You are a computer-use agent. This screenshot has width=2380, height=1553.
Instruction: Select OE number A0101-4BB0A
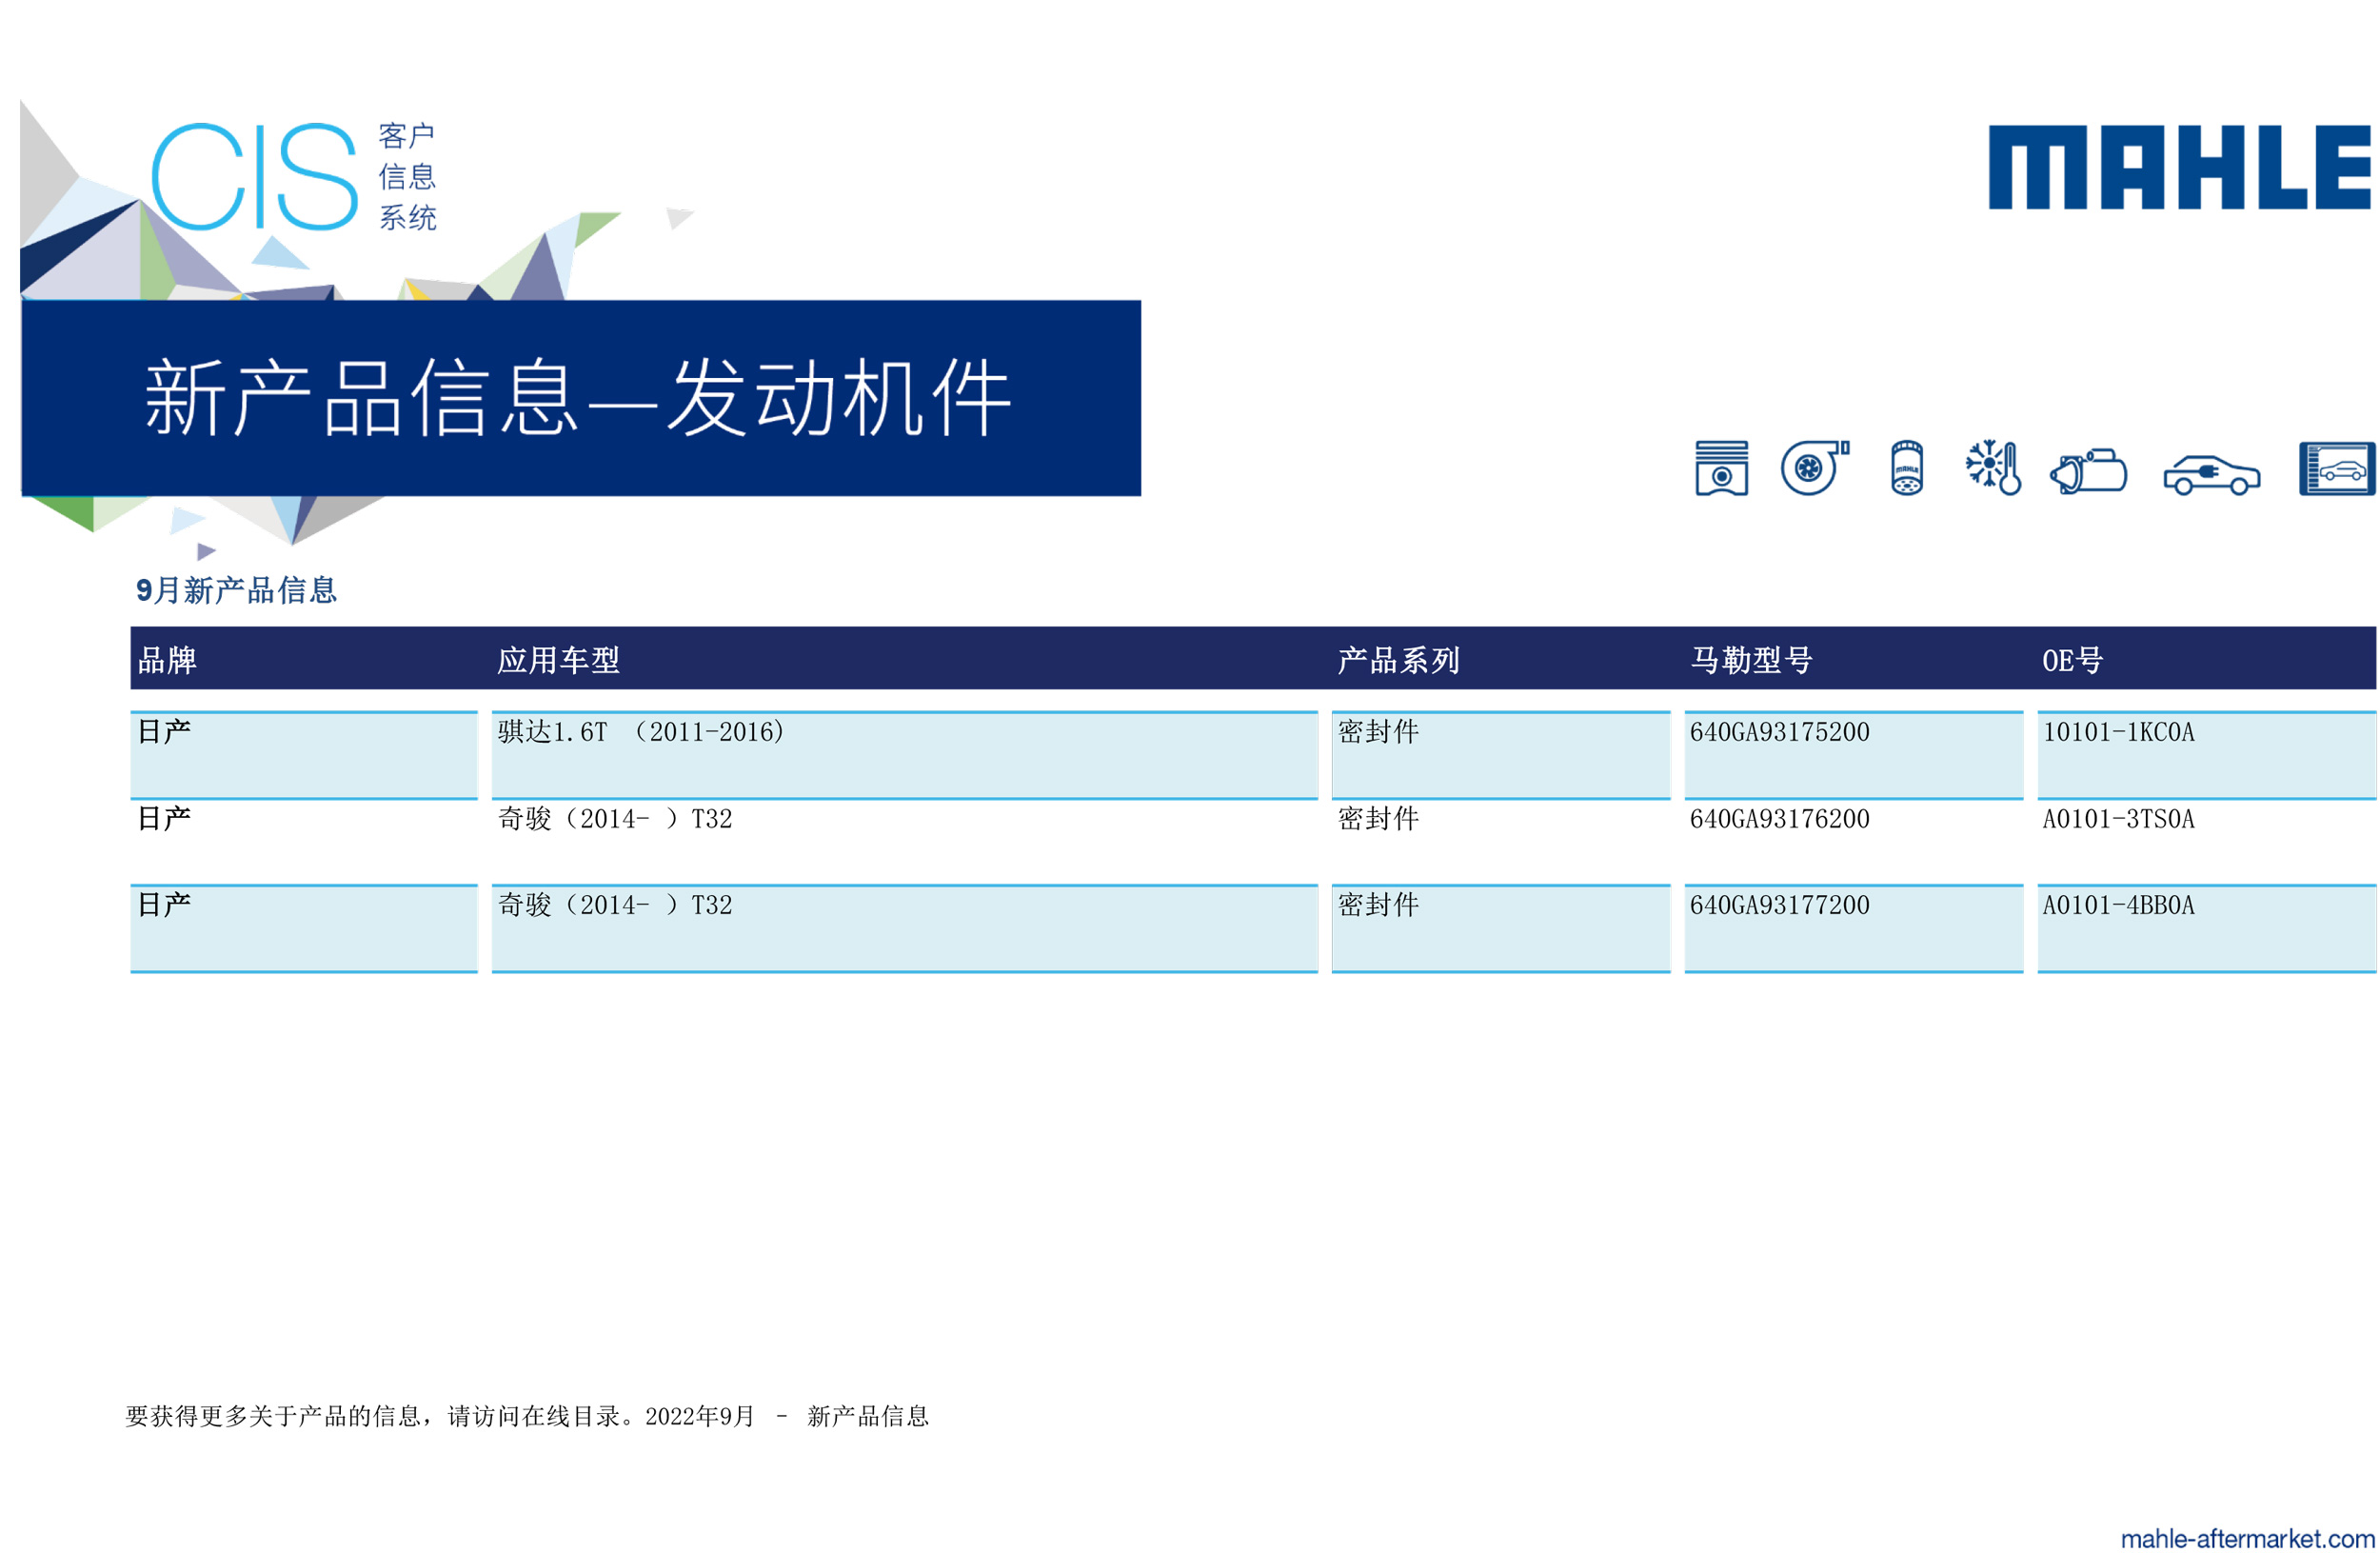coord(2118,905)
